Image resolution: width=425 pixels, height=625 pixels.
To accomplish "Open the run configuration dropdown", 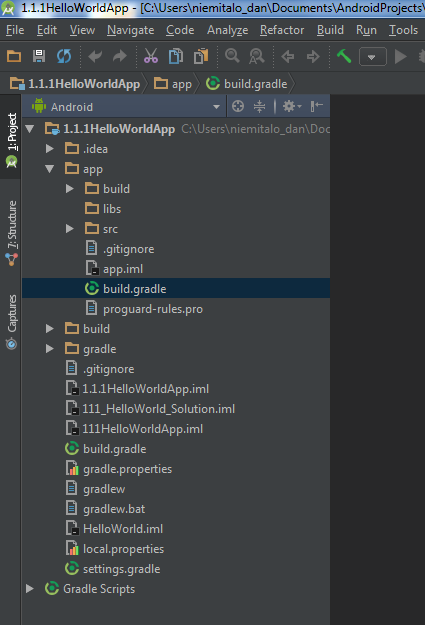I will click(x=372, y=57).
